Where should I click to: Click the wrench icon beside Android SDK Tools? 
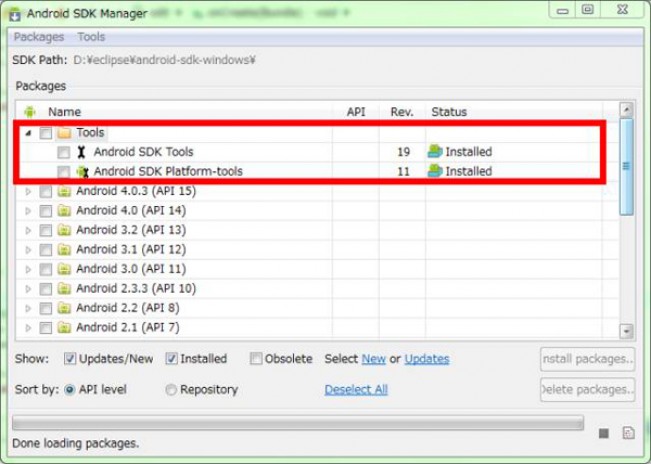pos(81,152)
